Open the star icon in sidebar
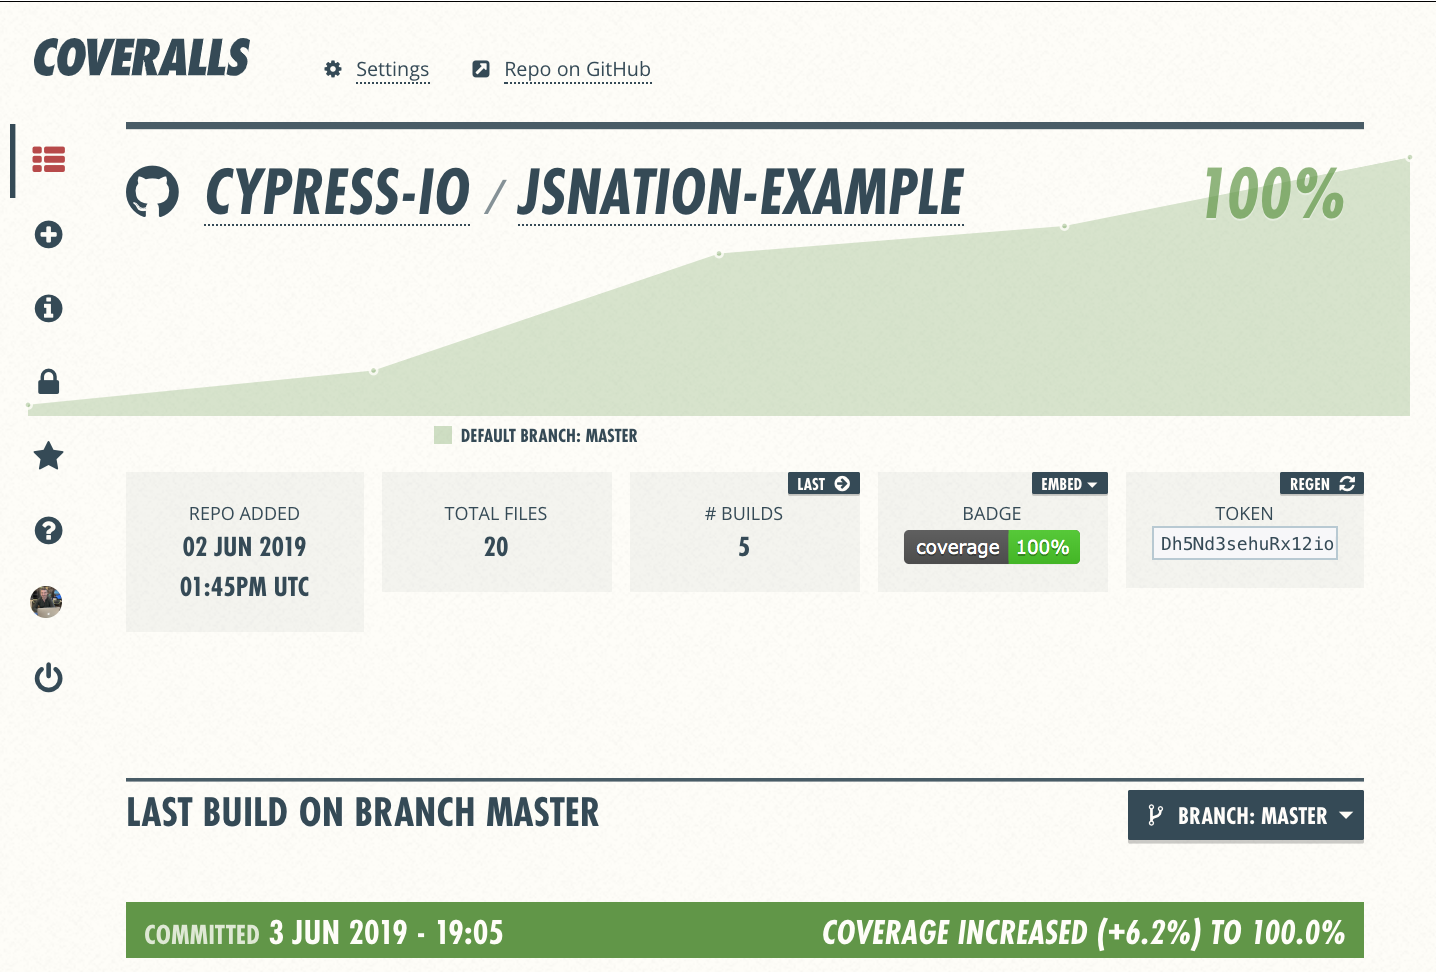Screen dimensions: 1436x972 click(48, 456)
